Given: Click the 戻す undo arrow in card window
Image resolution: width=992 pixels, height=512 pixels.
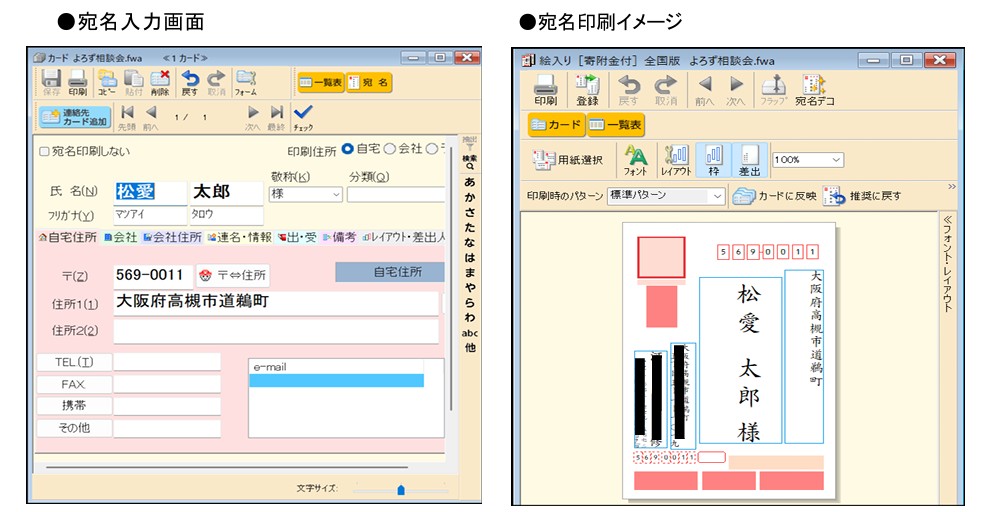Looking at the screenshot, I should [x=190, y=82].
